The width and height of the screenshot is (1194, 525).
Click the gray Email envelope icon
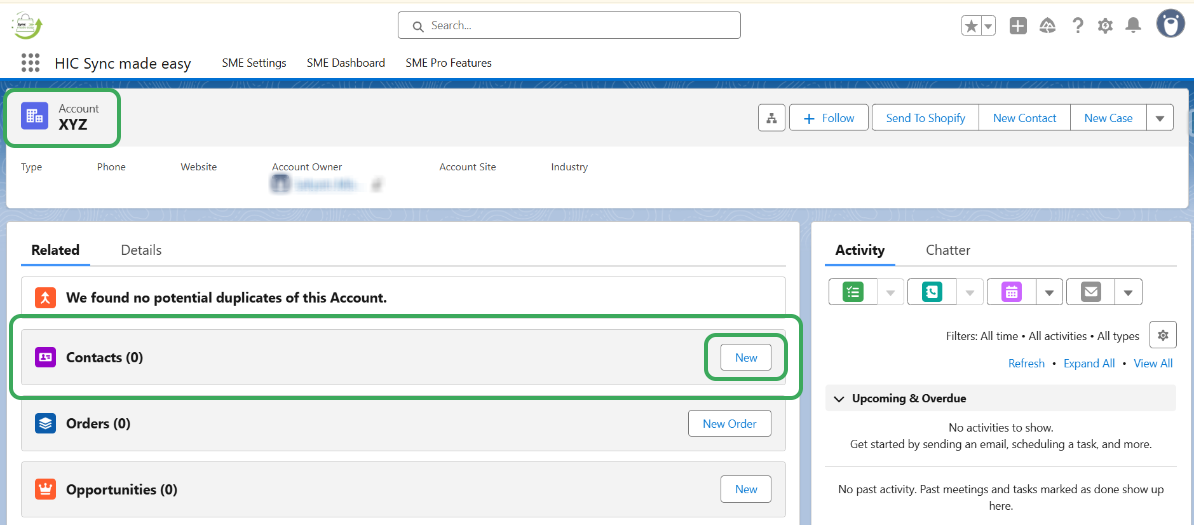click(1091, 292)
